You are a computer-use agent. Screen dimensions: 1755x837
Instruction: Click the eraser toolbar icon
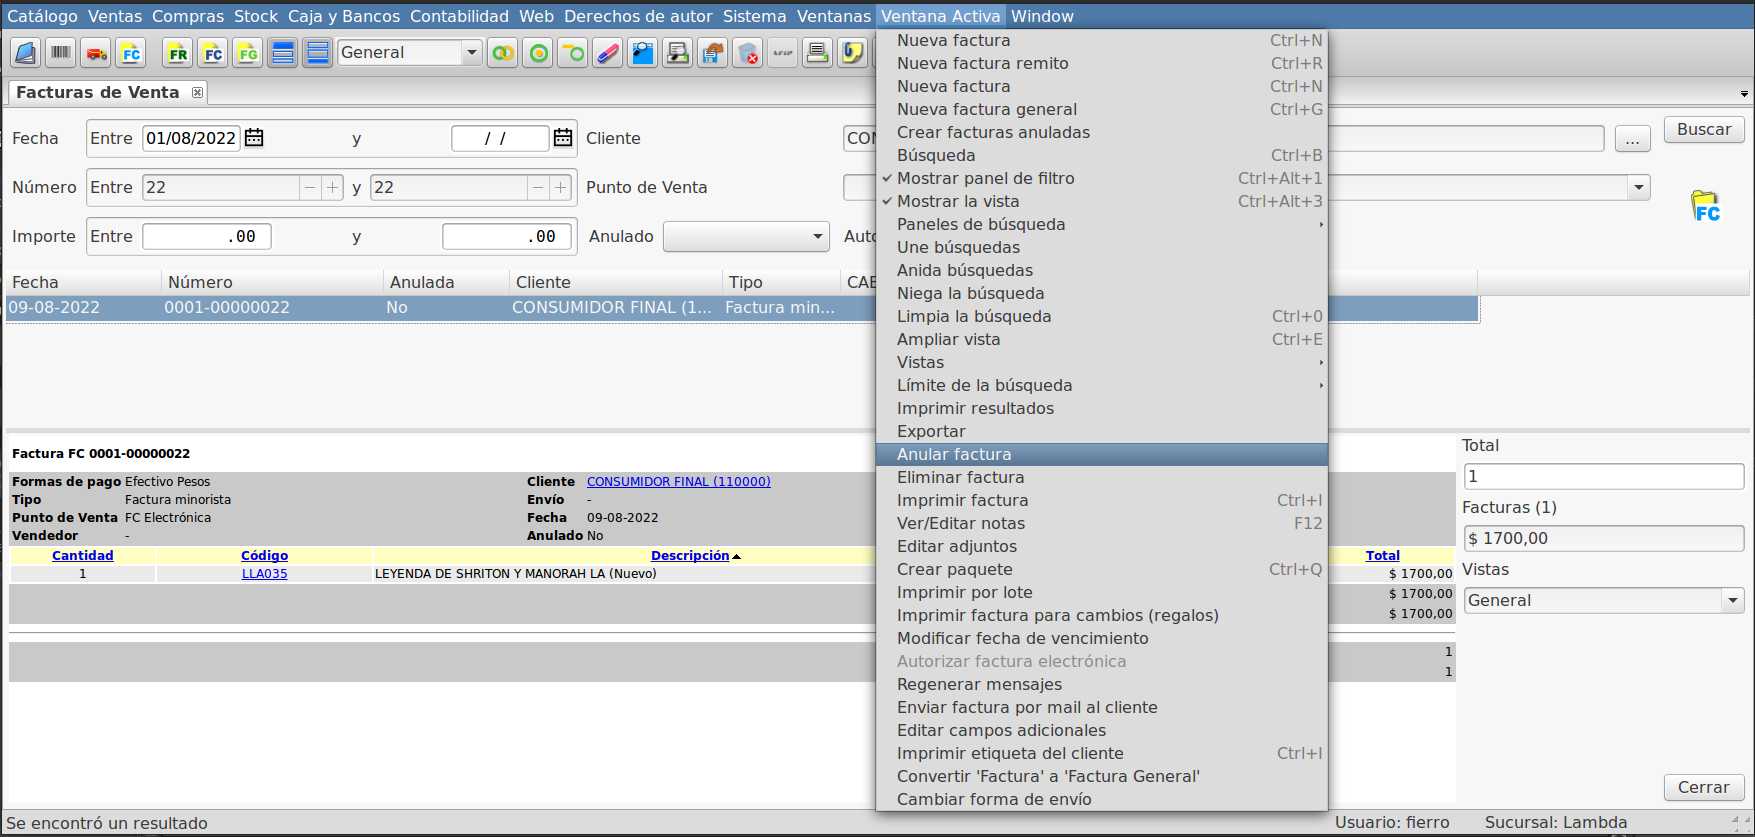[x=608, y=53]
